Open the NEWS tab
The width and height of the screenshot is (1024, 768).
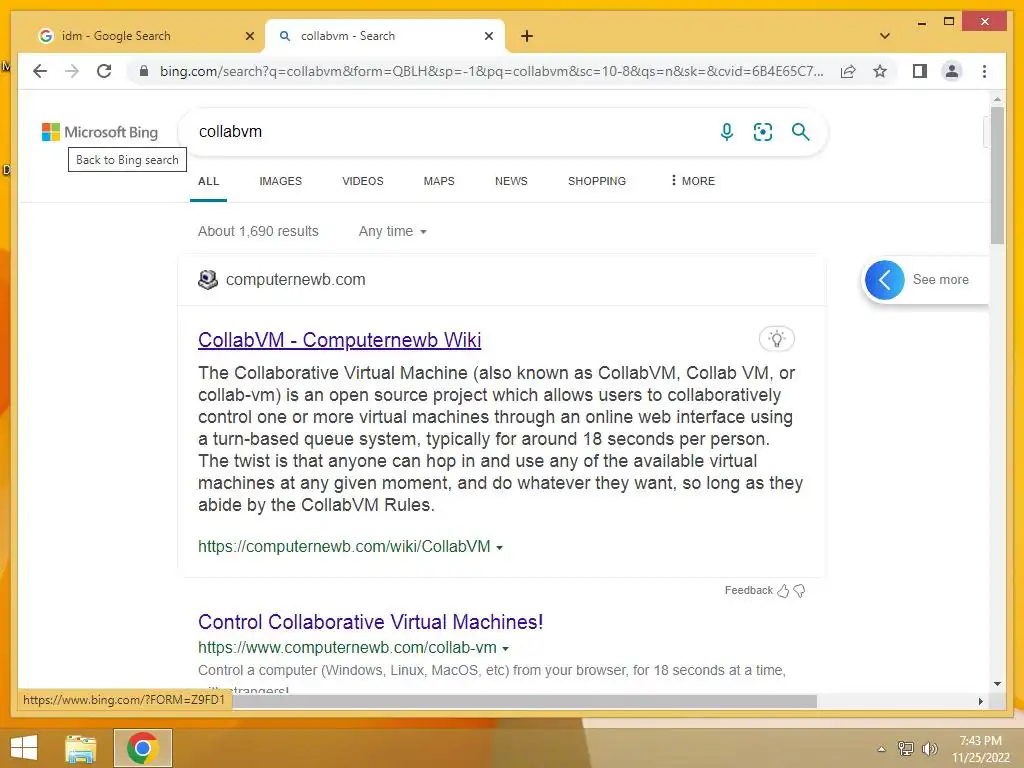click(511, 181)
